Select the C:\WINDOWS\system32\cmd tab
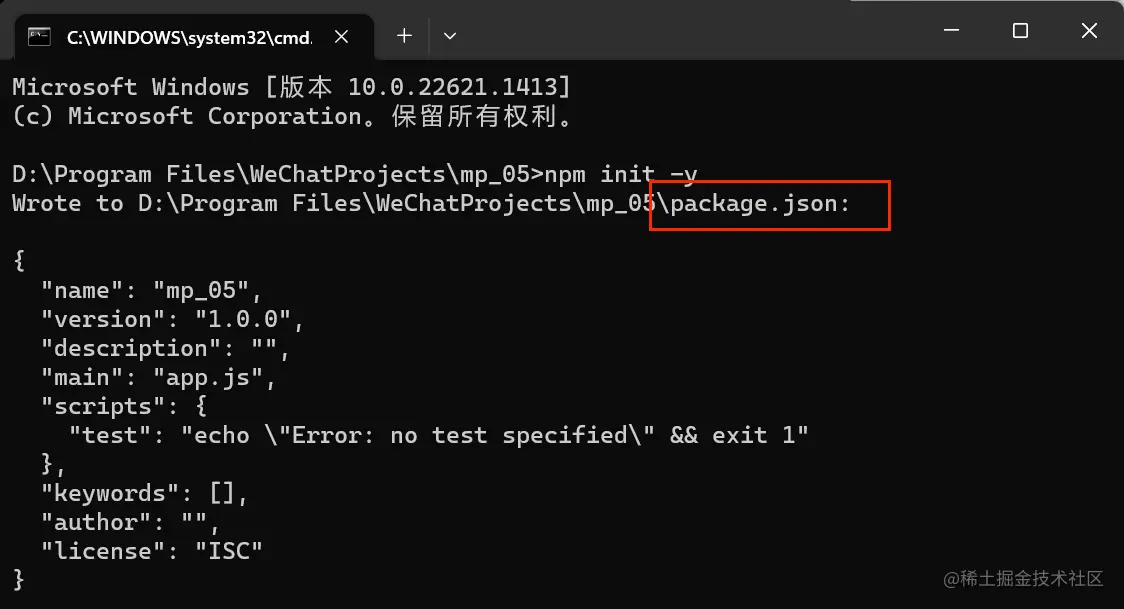 (x=188, y=37)
